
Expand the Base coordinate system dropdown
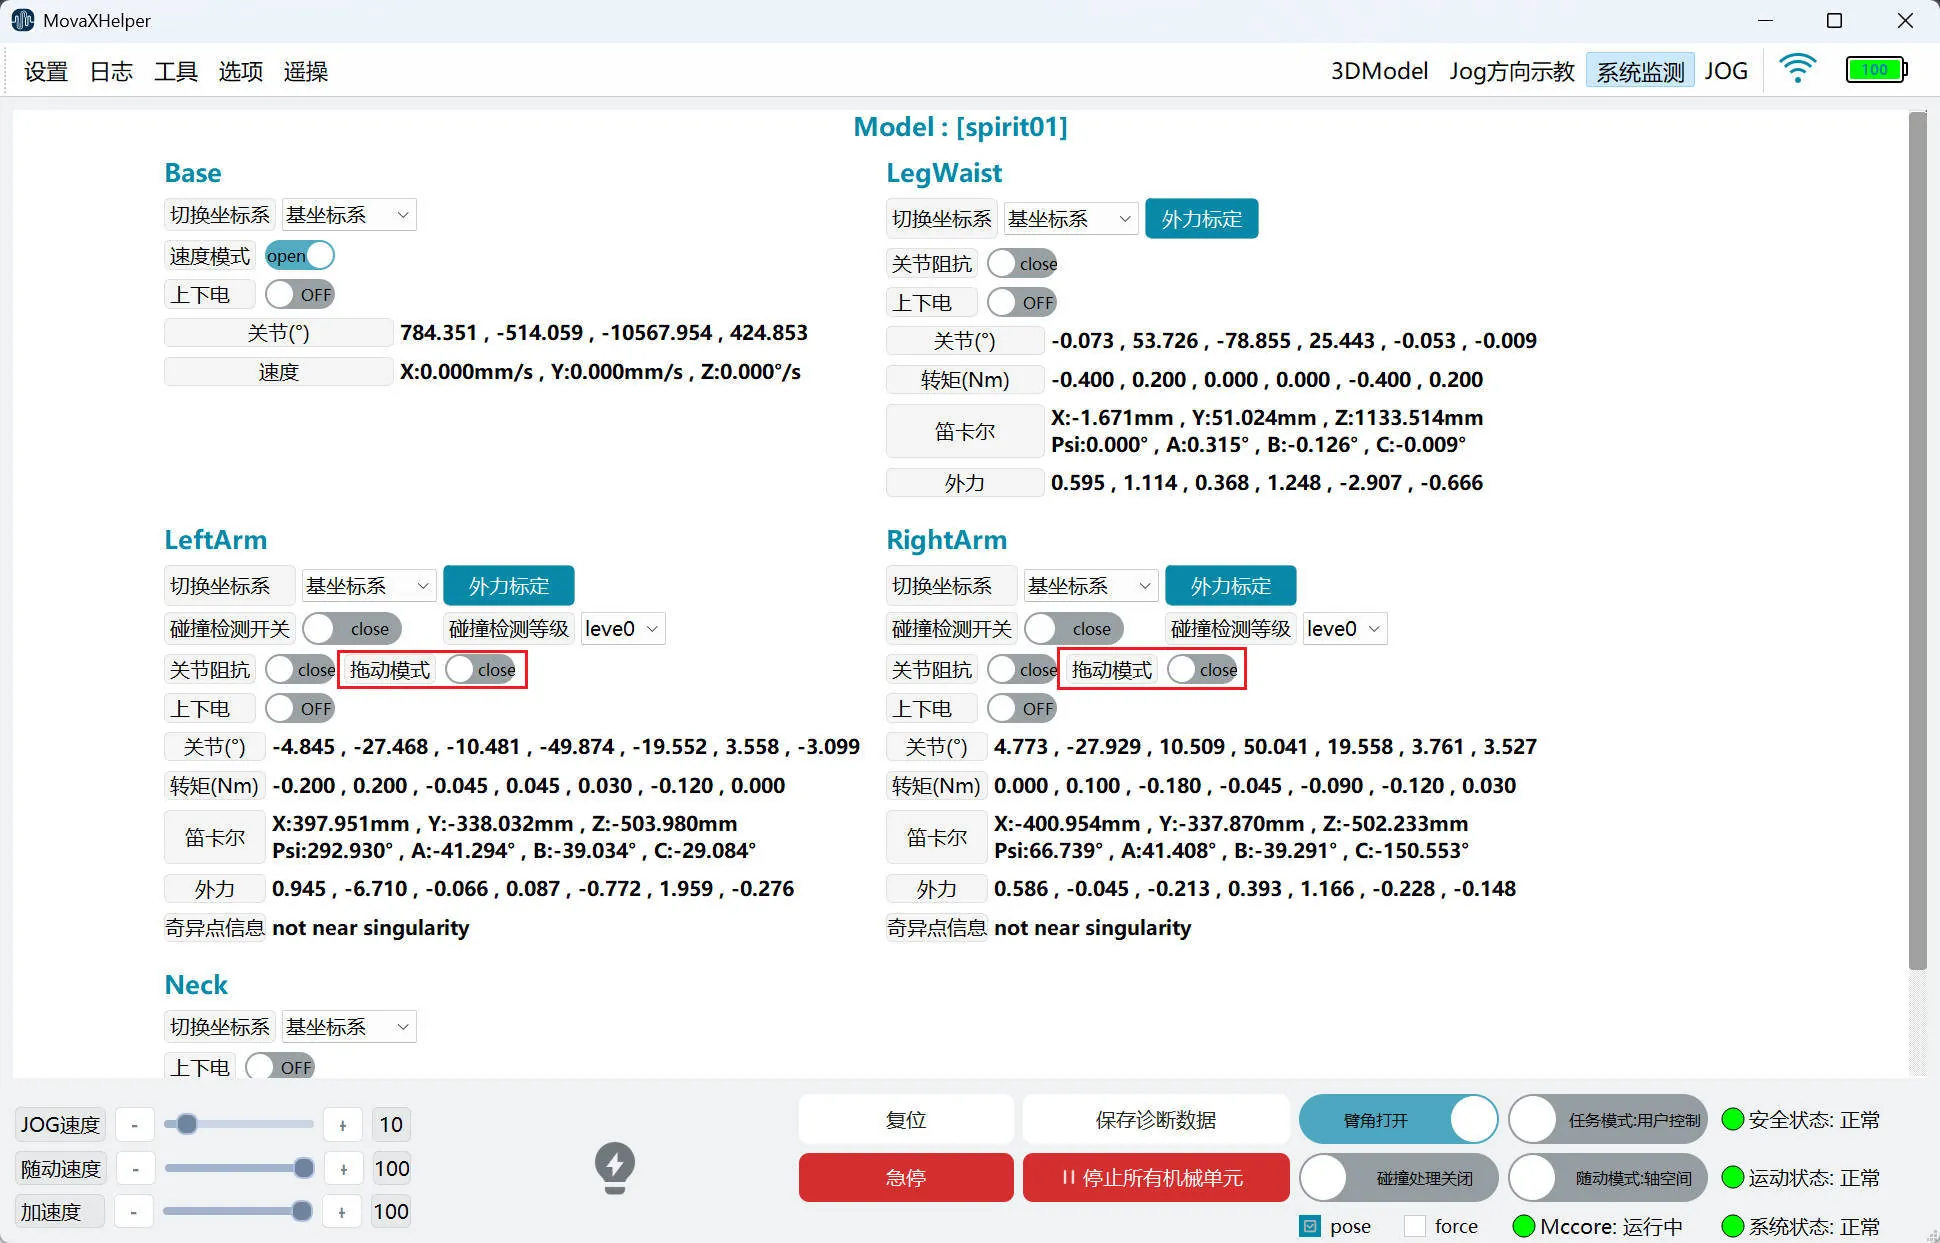point(348,215)
